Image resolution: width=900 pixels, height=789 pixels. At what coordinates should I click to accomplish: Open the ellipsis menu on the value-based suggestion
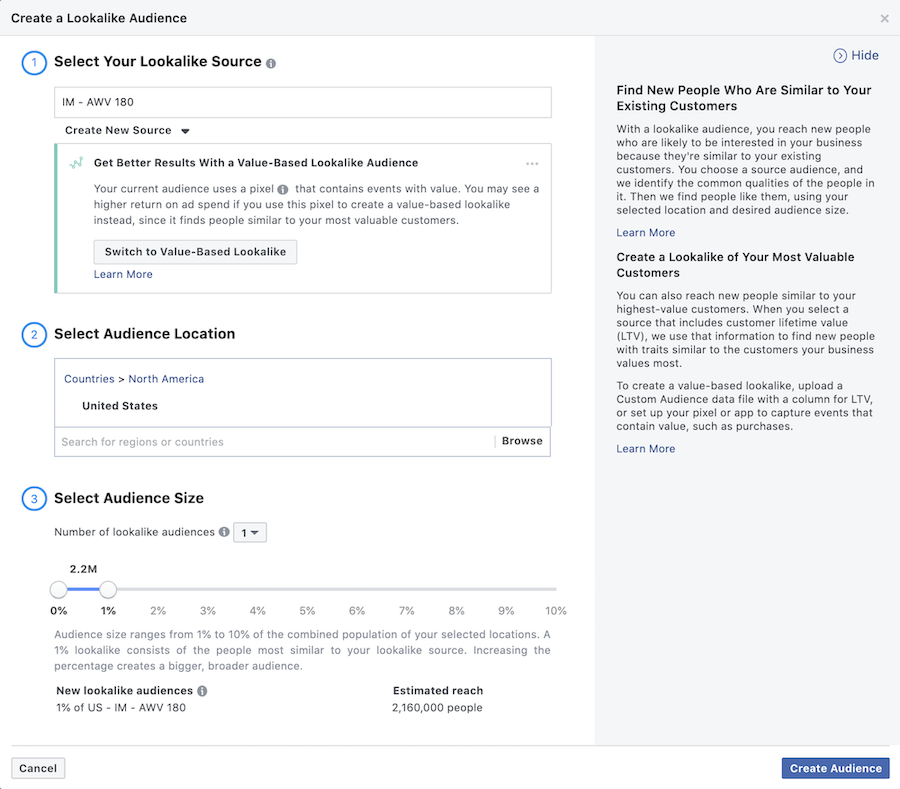point(532,163)
